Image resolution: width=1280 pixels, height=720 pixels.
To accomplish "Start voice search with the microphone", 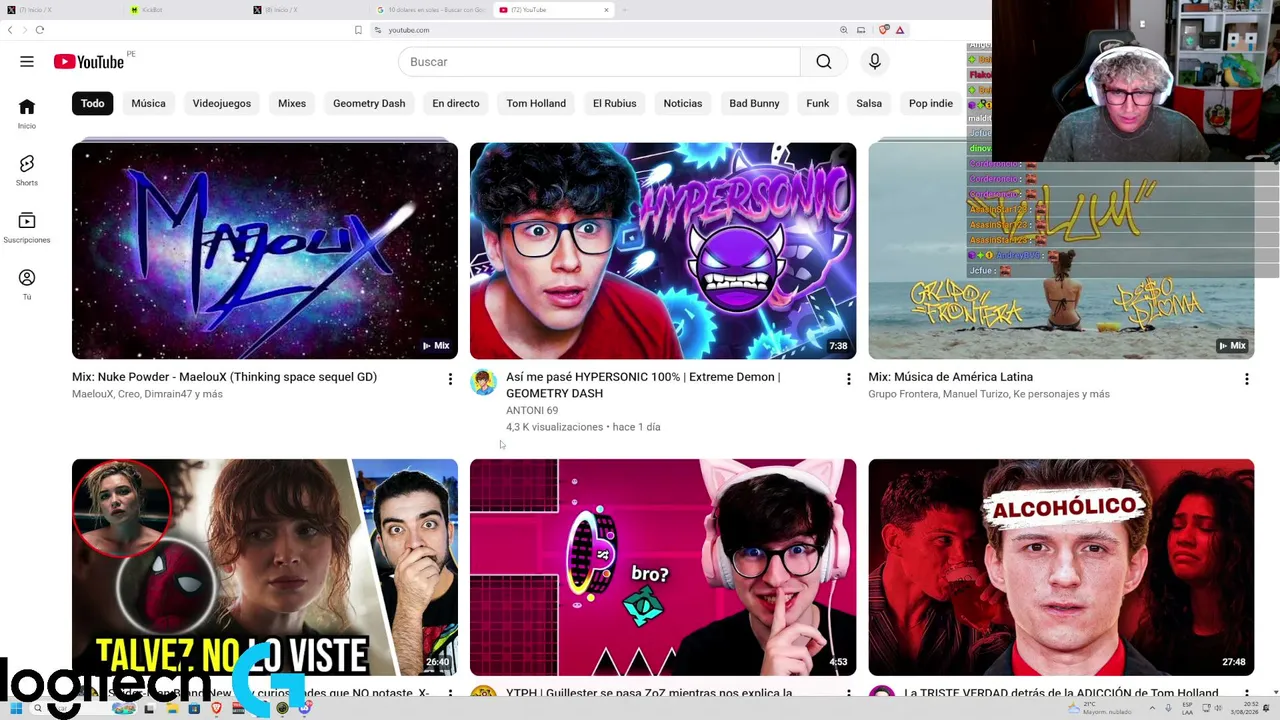I will click(x=875, y=62).
